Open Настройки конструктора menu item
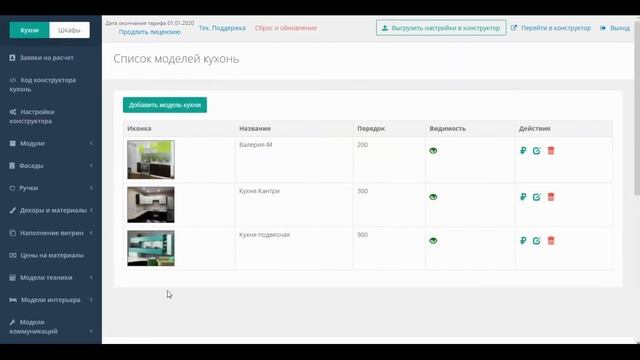640x360 pixels. [51, 116]
